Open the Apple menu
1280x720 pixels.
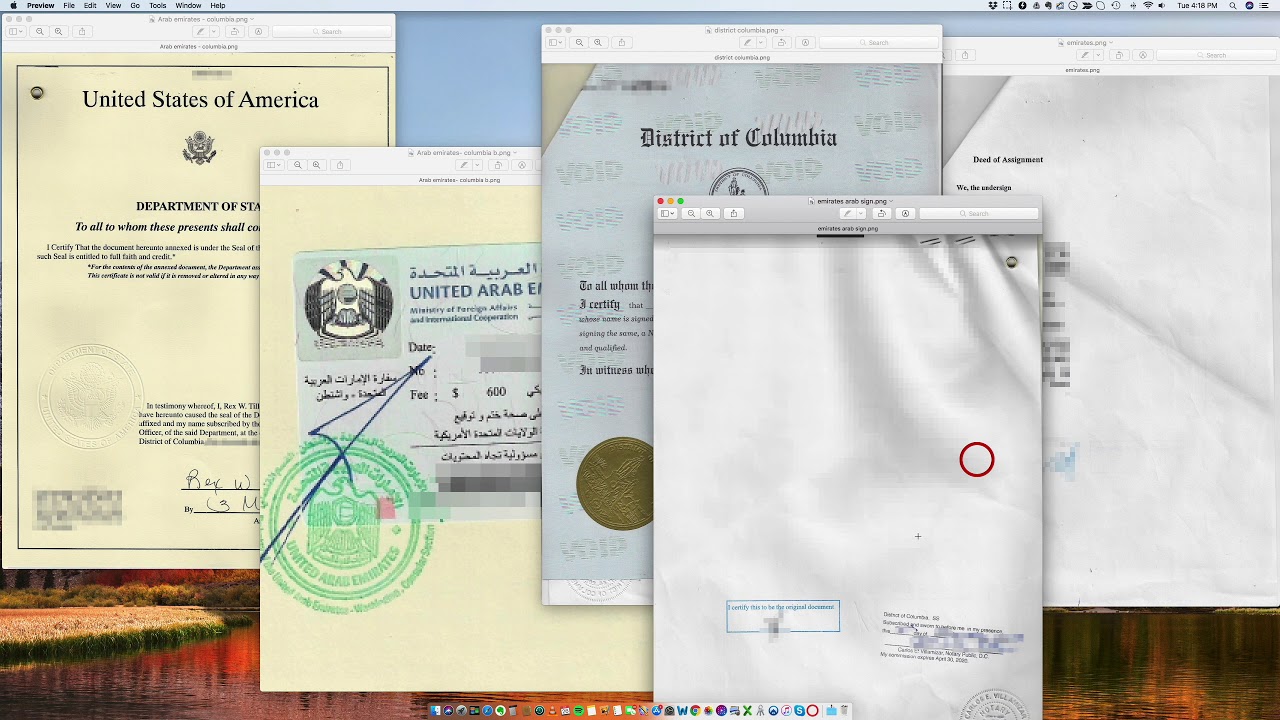(x=13, y=5)
